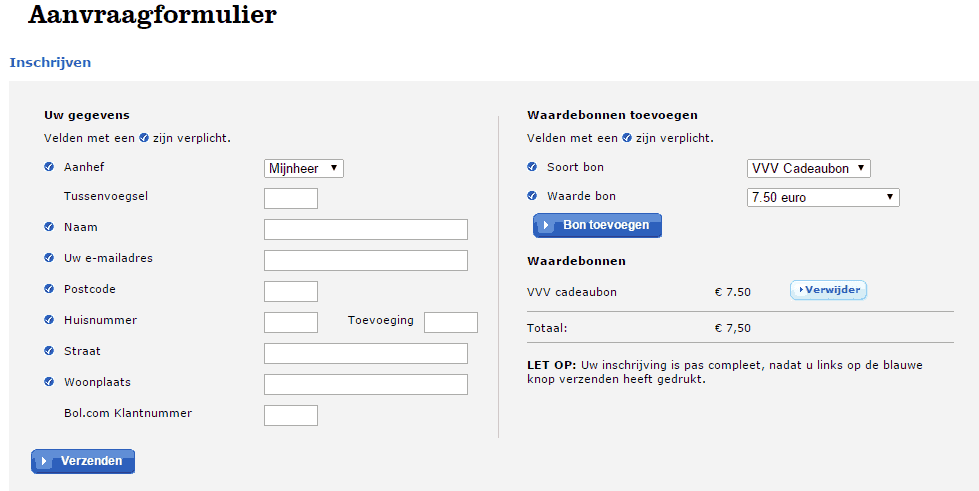The image size is (979, 491).
Task: Click the checkmark icon next to Woonplaats
Action: 49,382
